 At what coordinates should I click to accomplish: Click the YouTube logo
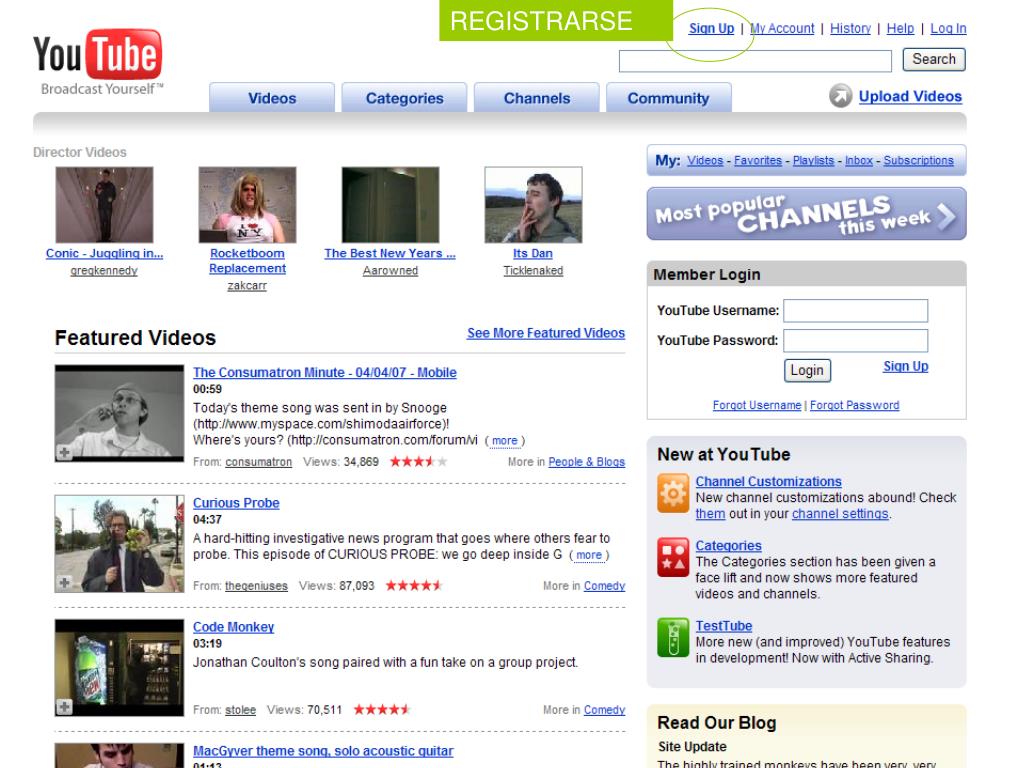tap(98, 62)
